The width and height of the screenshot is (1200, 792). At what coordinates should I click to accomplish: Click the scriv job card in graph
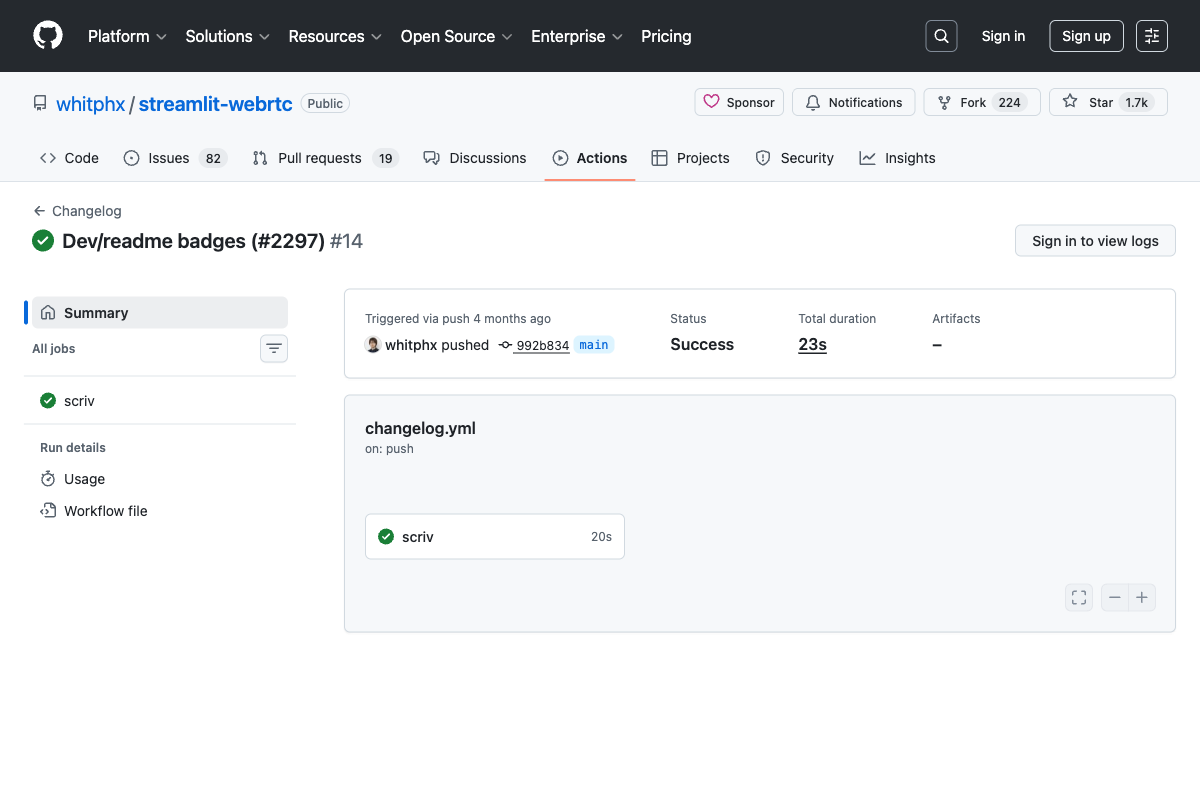click(x=495, y=537)
